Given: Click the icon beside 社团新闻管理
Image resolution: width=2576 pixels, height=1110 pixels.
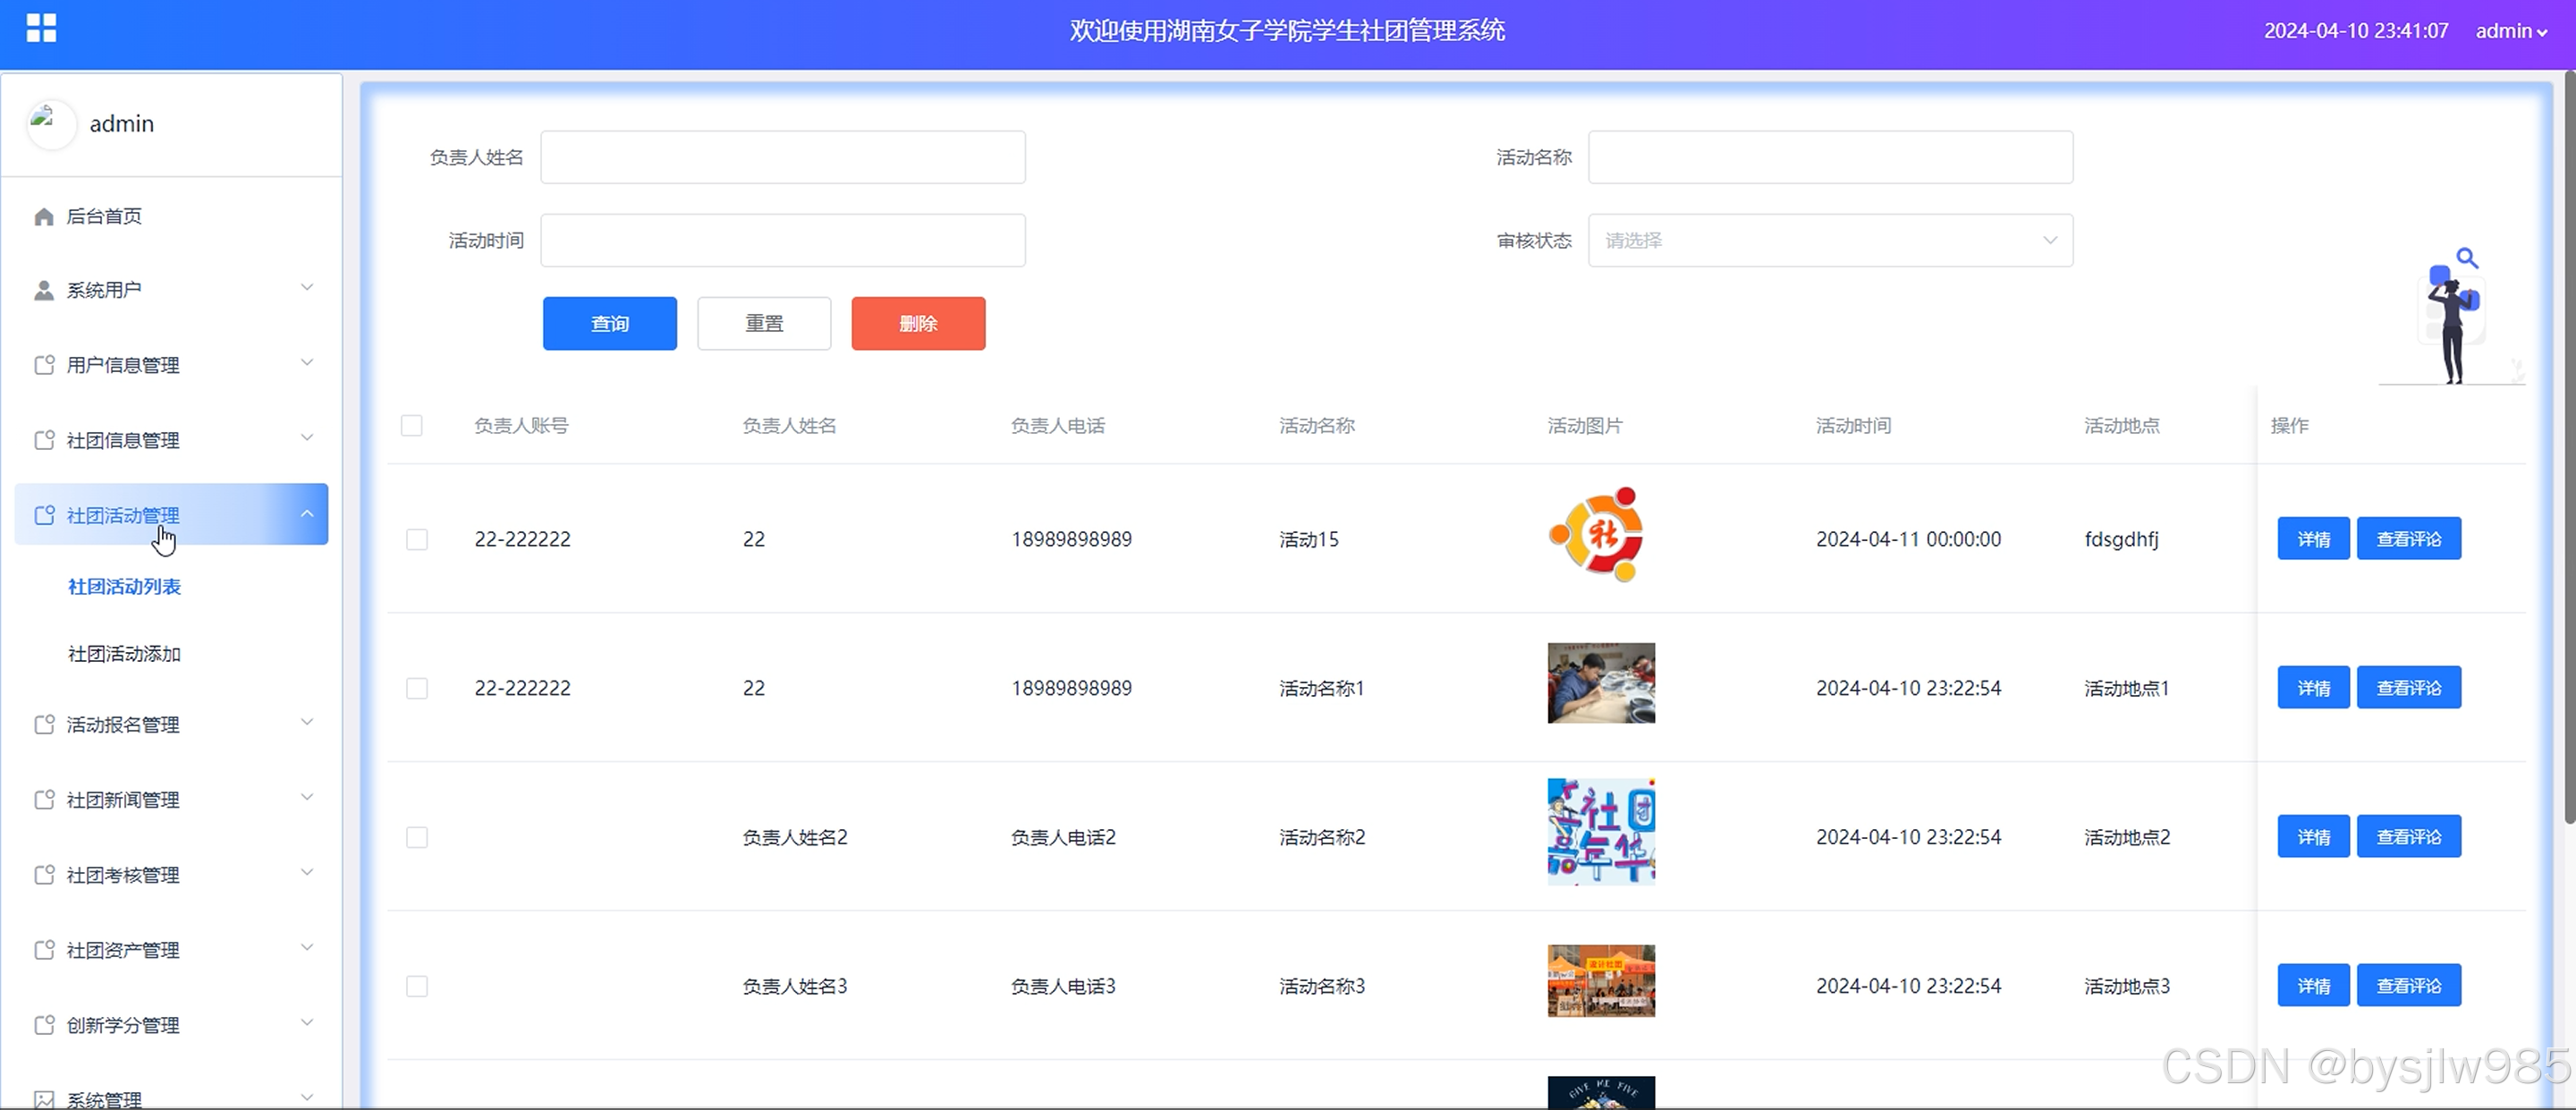Looking at the screenshot, I should click(44, 799).
